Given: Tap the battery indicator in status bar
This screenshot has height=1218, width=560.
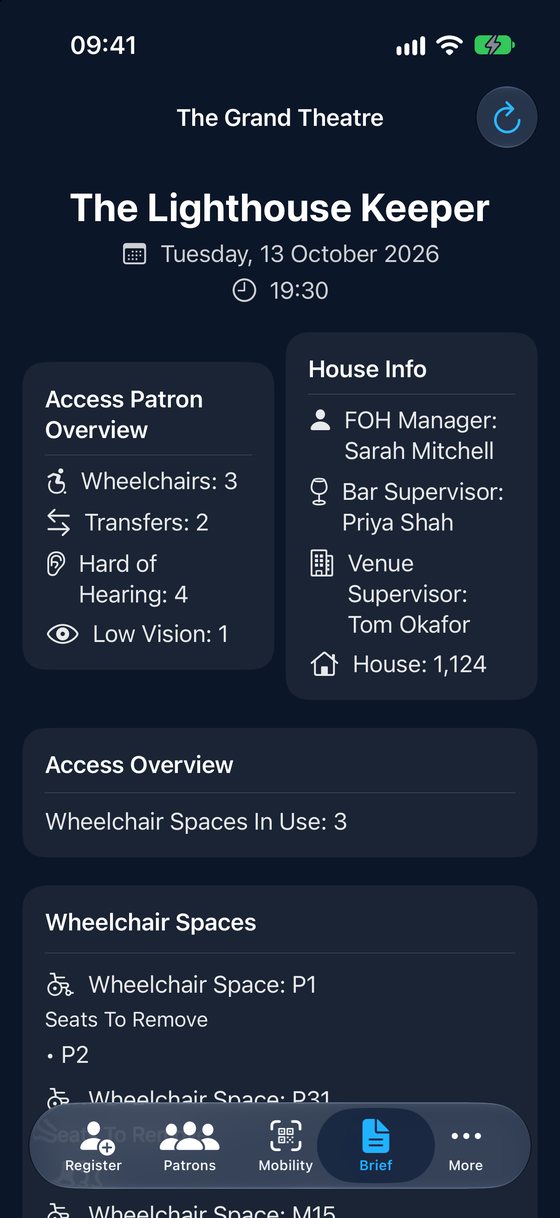Looking at the screenshot, I should [494, 45].
